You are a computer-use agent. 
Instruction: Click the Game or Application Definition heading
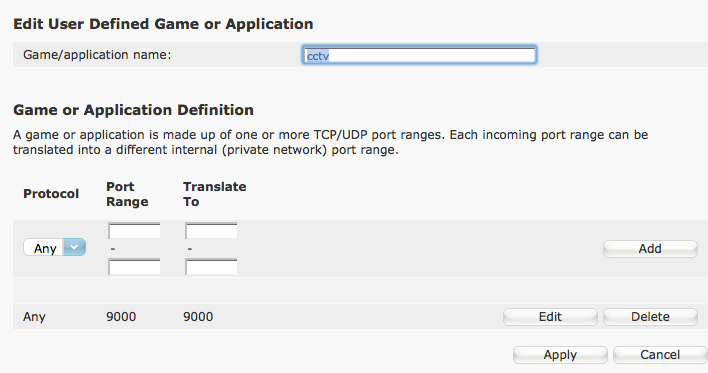click(x=133, y=110)
